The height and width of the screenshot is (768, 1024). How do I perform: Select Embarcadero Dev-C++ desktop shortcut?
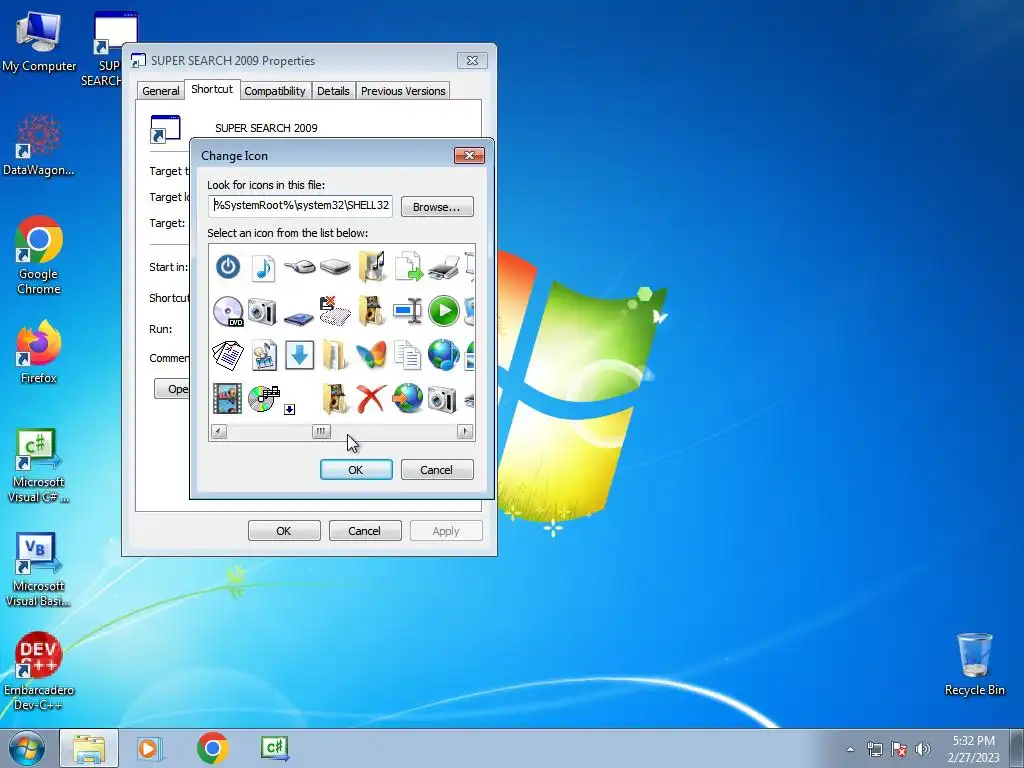pos(39,671)
